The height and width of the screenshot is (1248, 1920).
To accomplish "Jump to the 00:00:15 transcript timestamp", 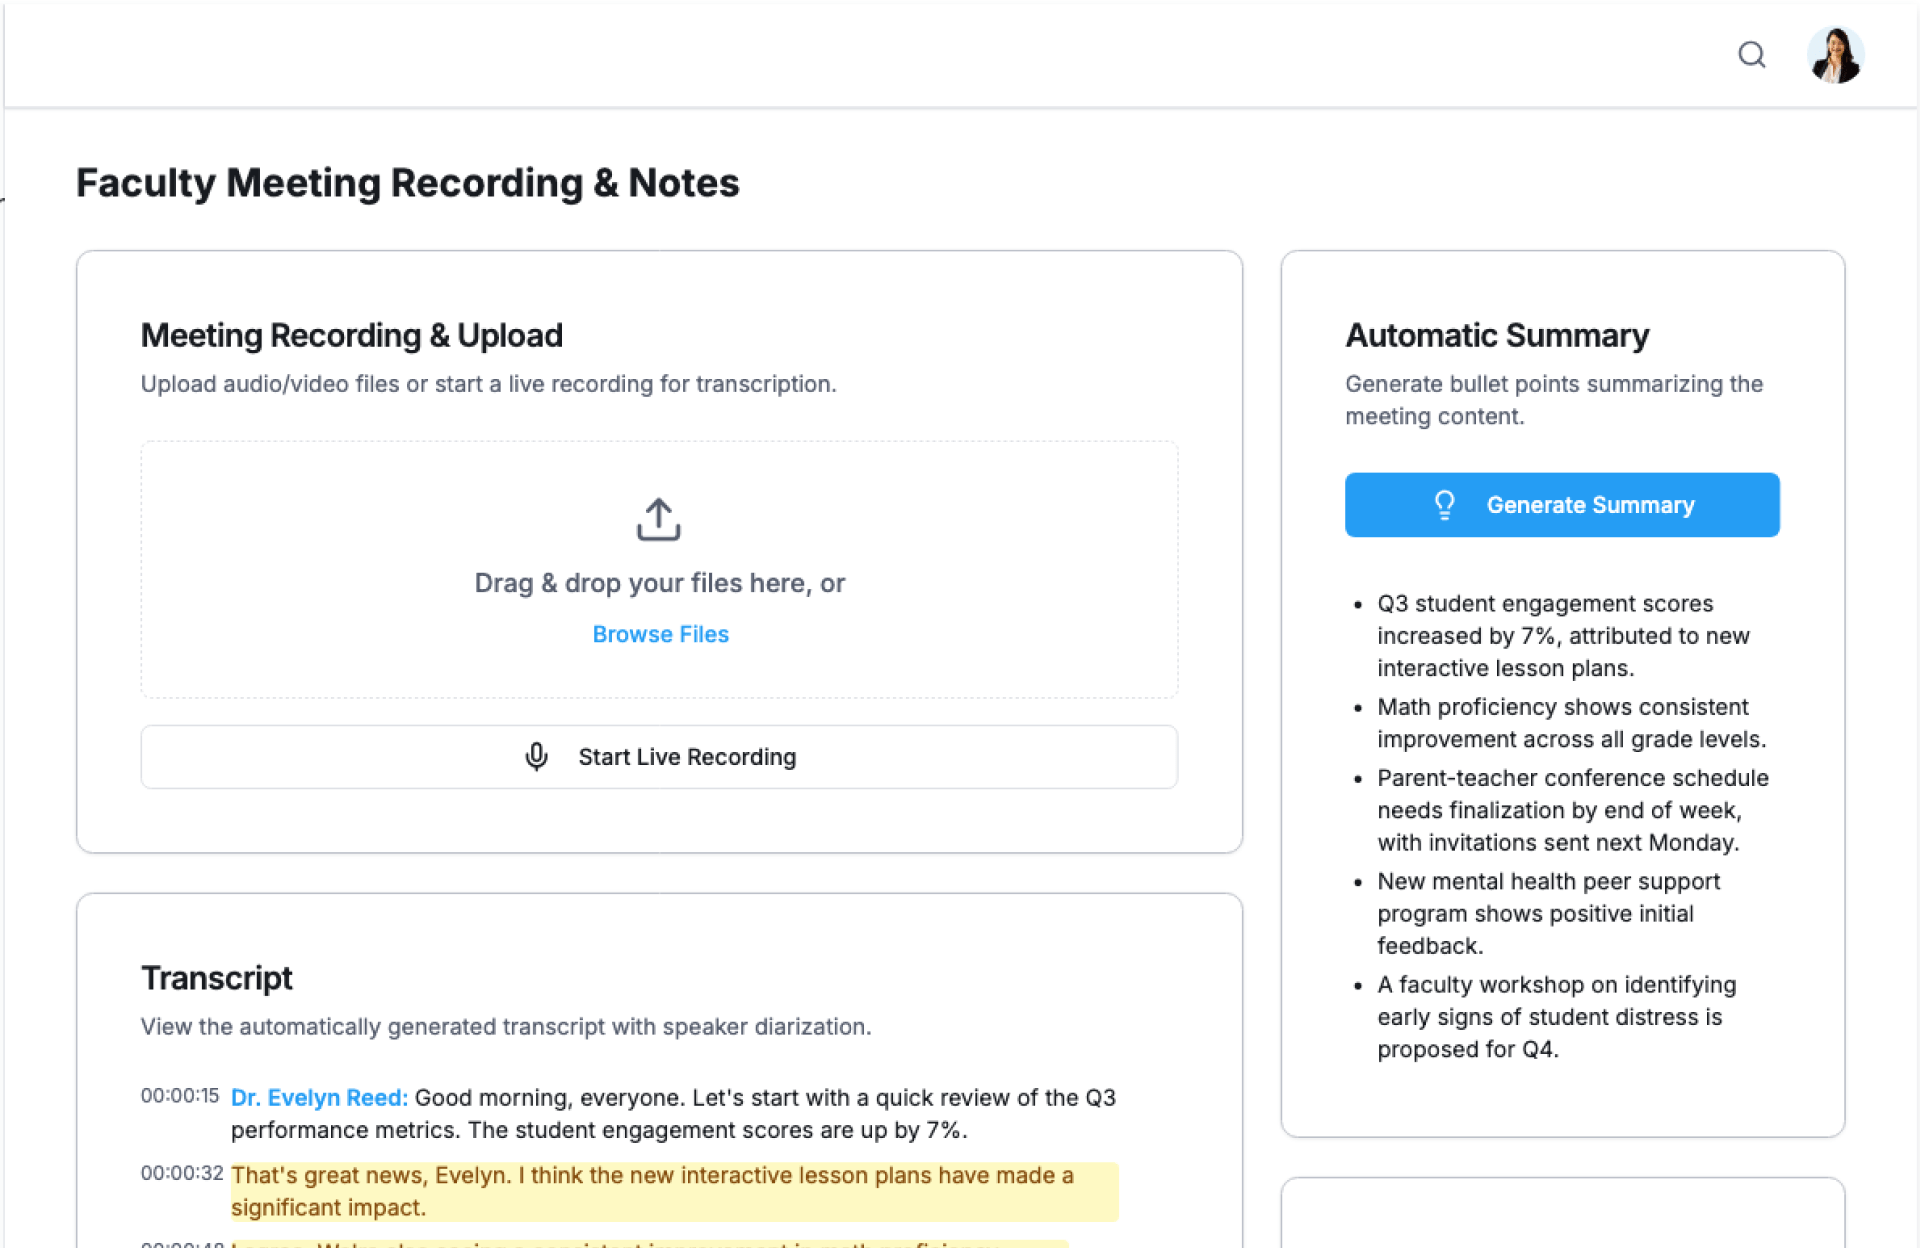I will click(179, 1095).
